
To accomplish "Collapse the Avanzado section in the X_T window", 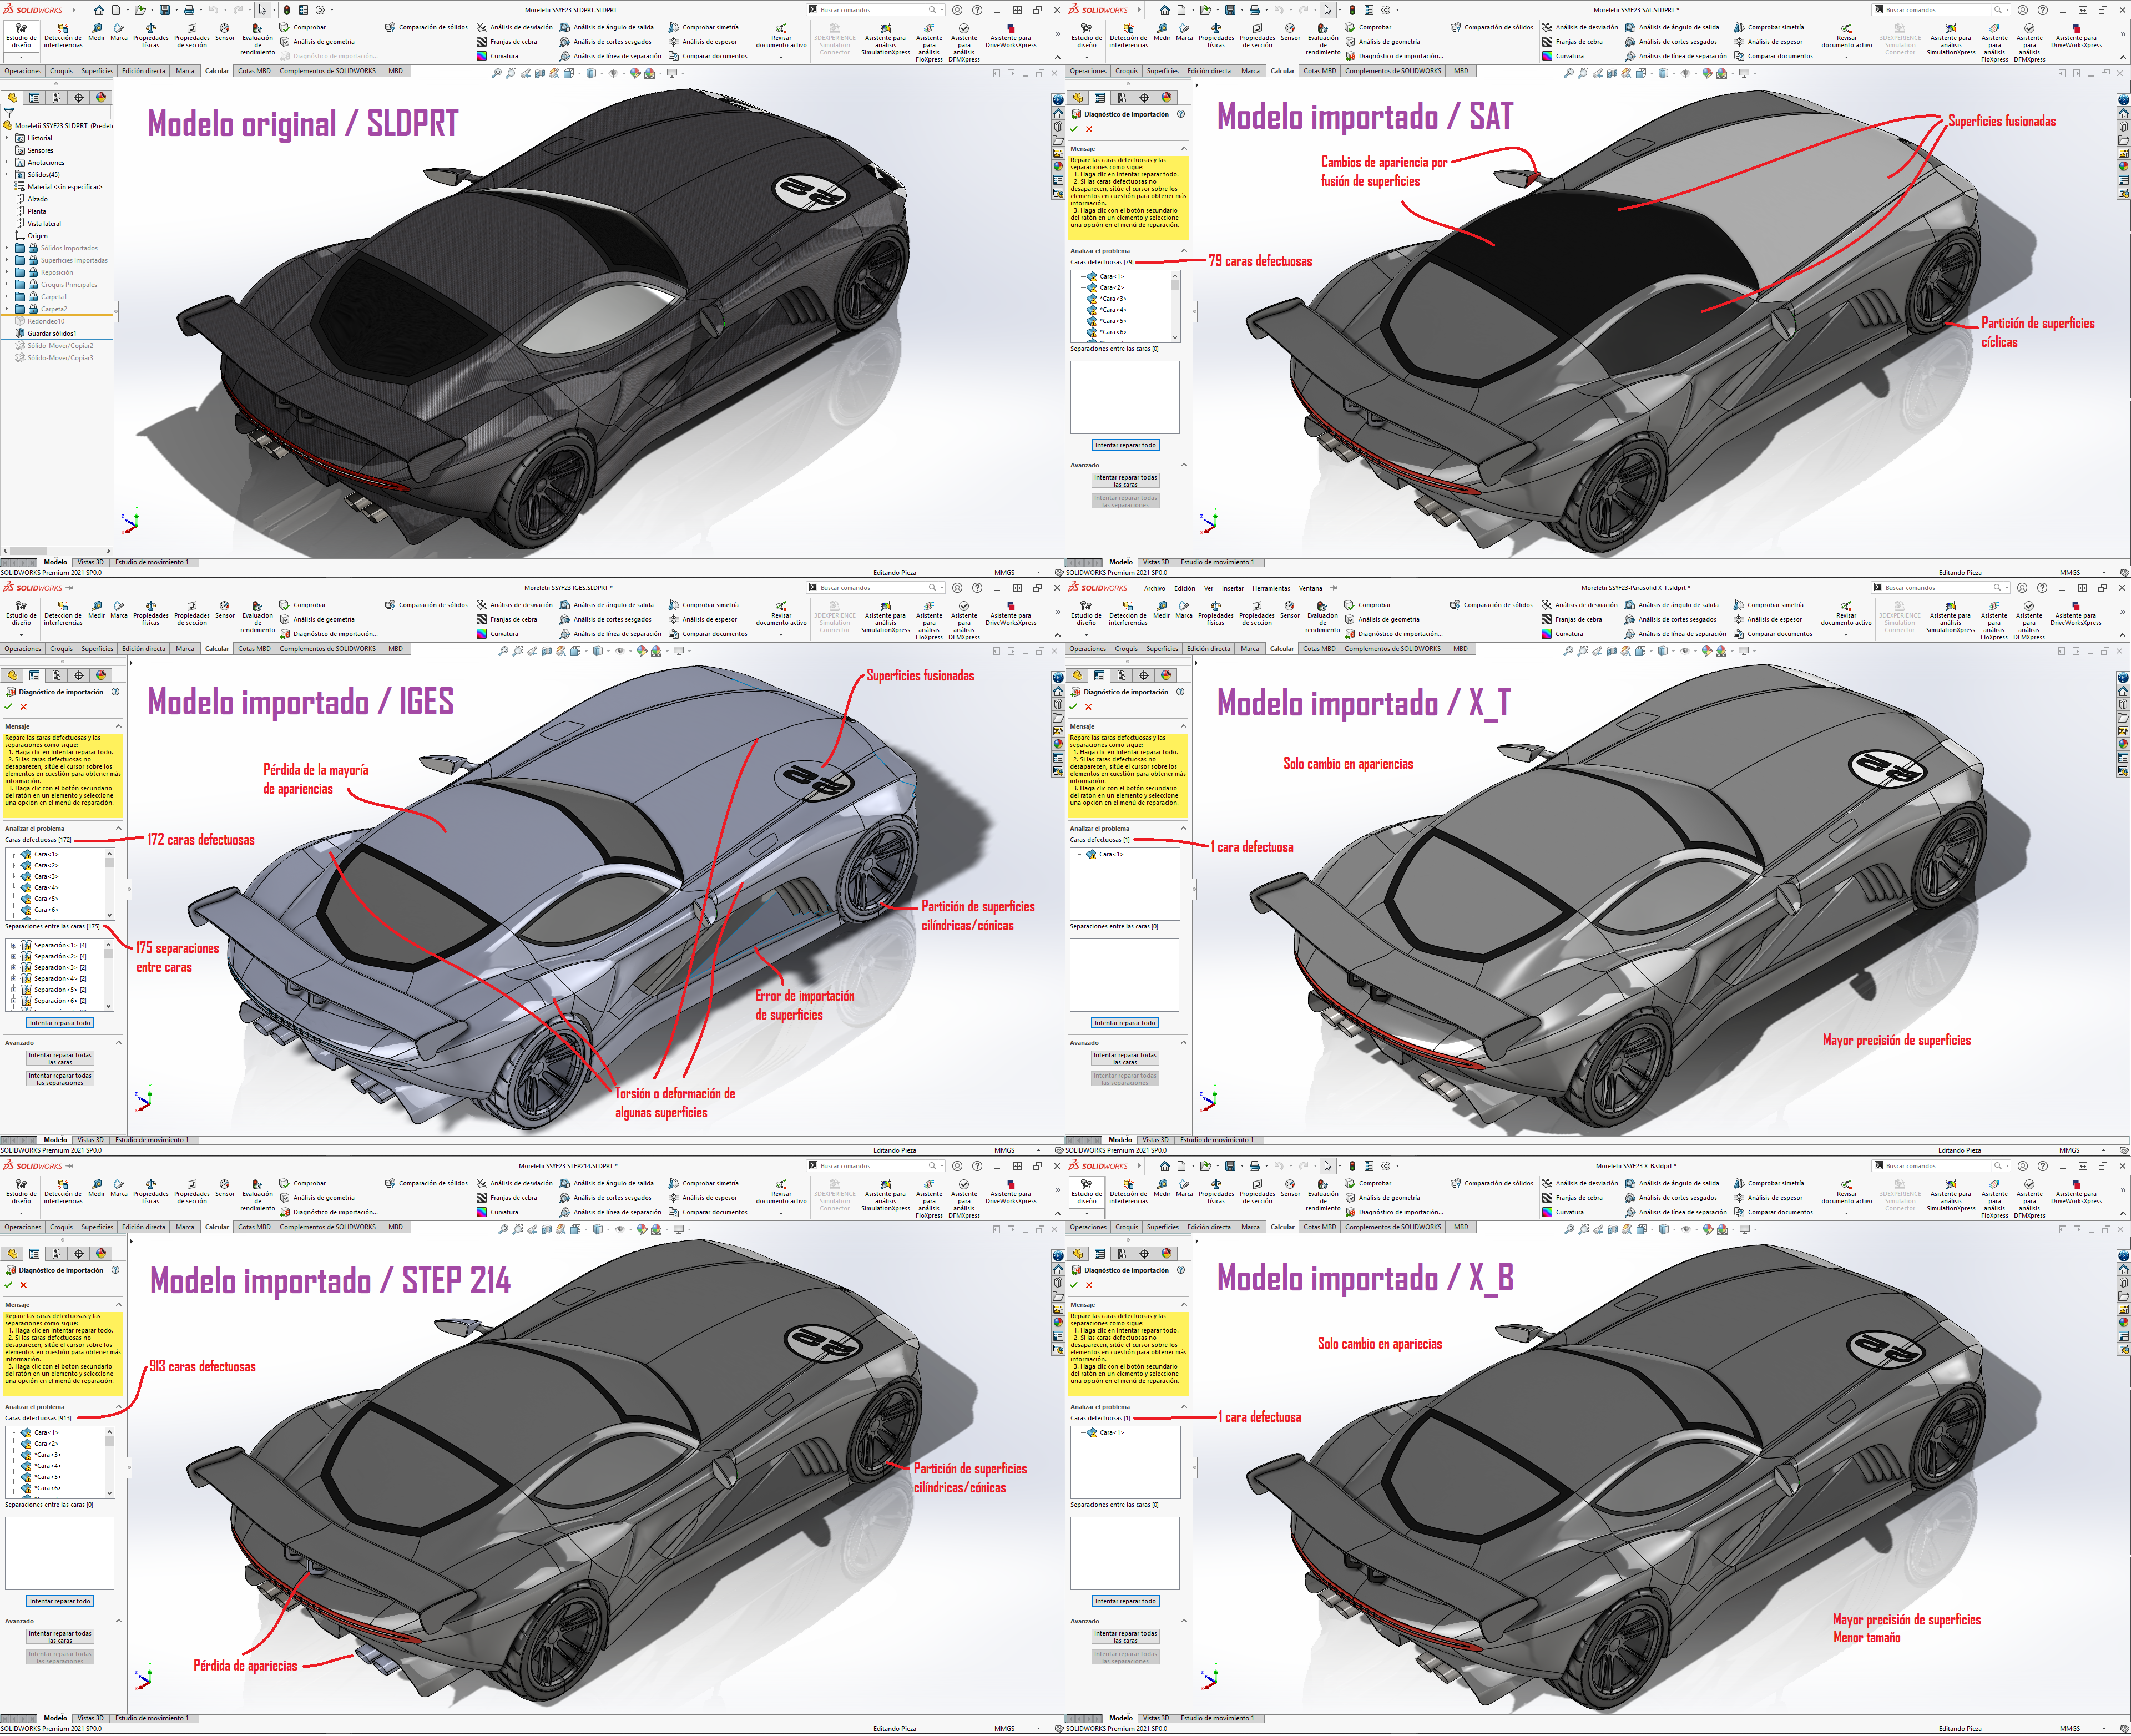I will (x=1183, y=1043).
